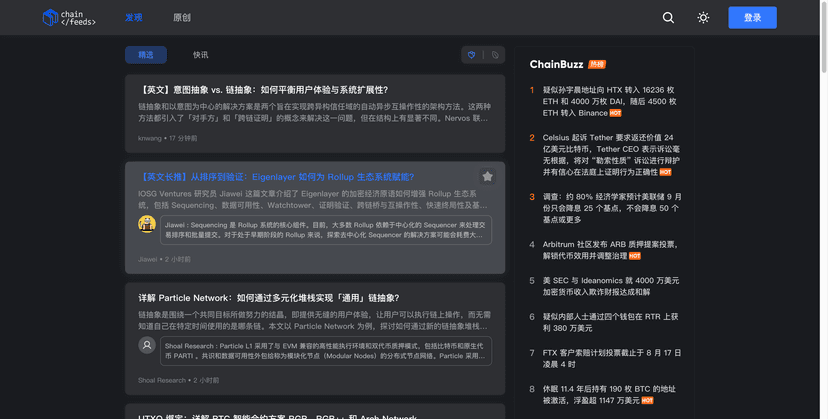The image size is (828, 419).
Task: Switch to the 发现 nav tab
Action: [134, 17]
